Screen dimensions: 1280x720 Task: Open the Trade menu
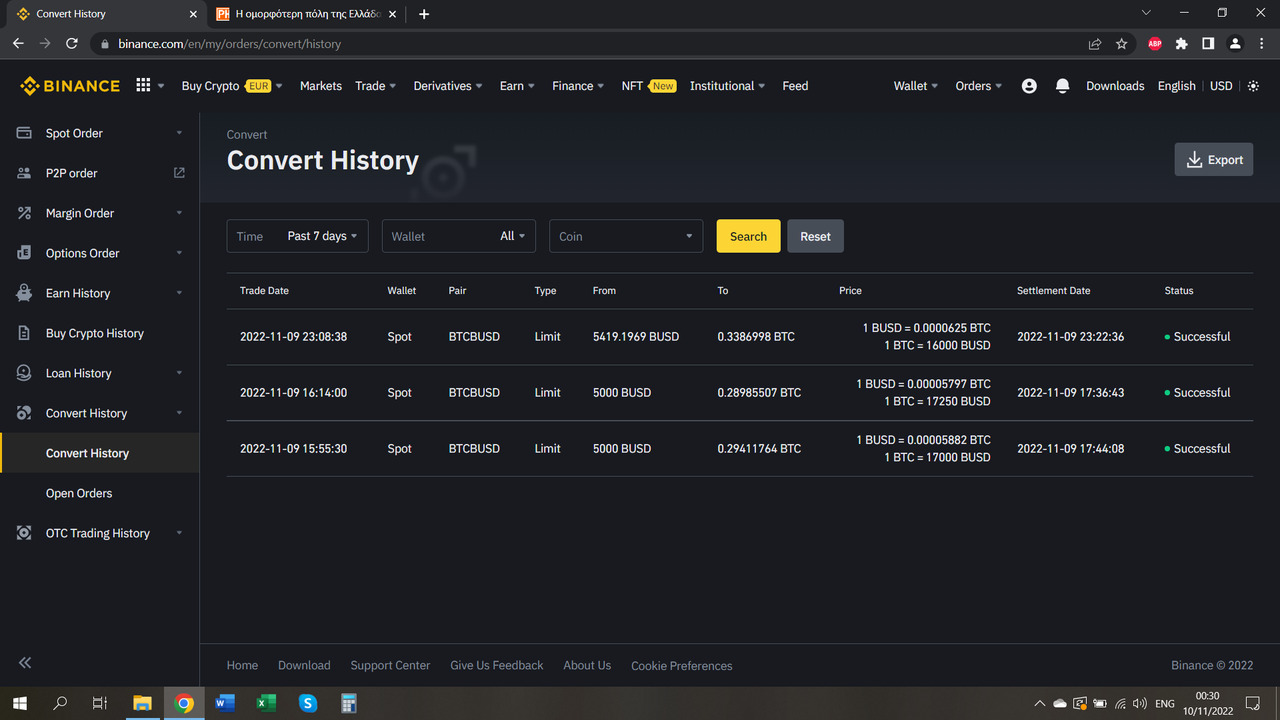coord(376,86)
